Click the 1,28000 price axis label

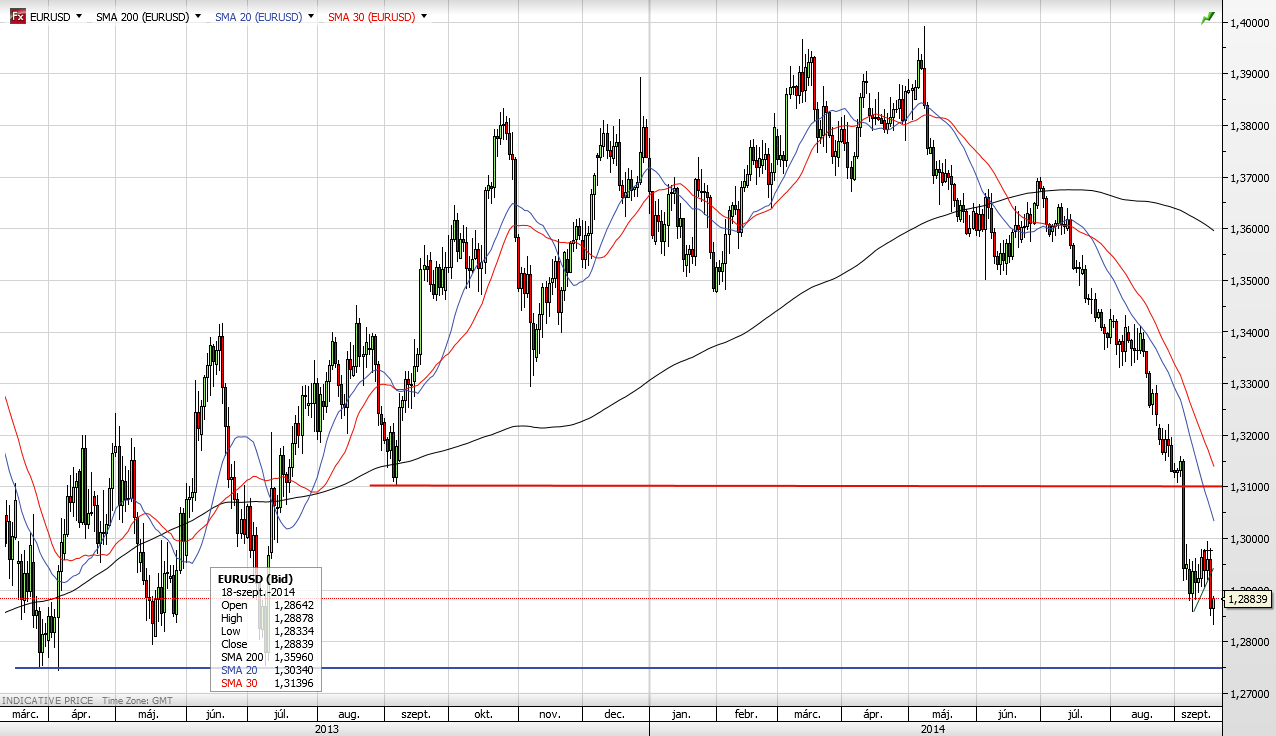tap(1249, 642)
